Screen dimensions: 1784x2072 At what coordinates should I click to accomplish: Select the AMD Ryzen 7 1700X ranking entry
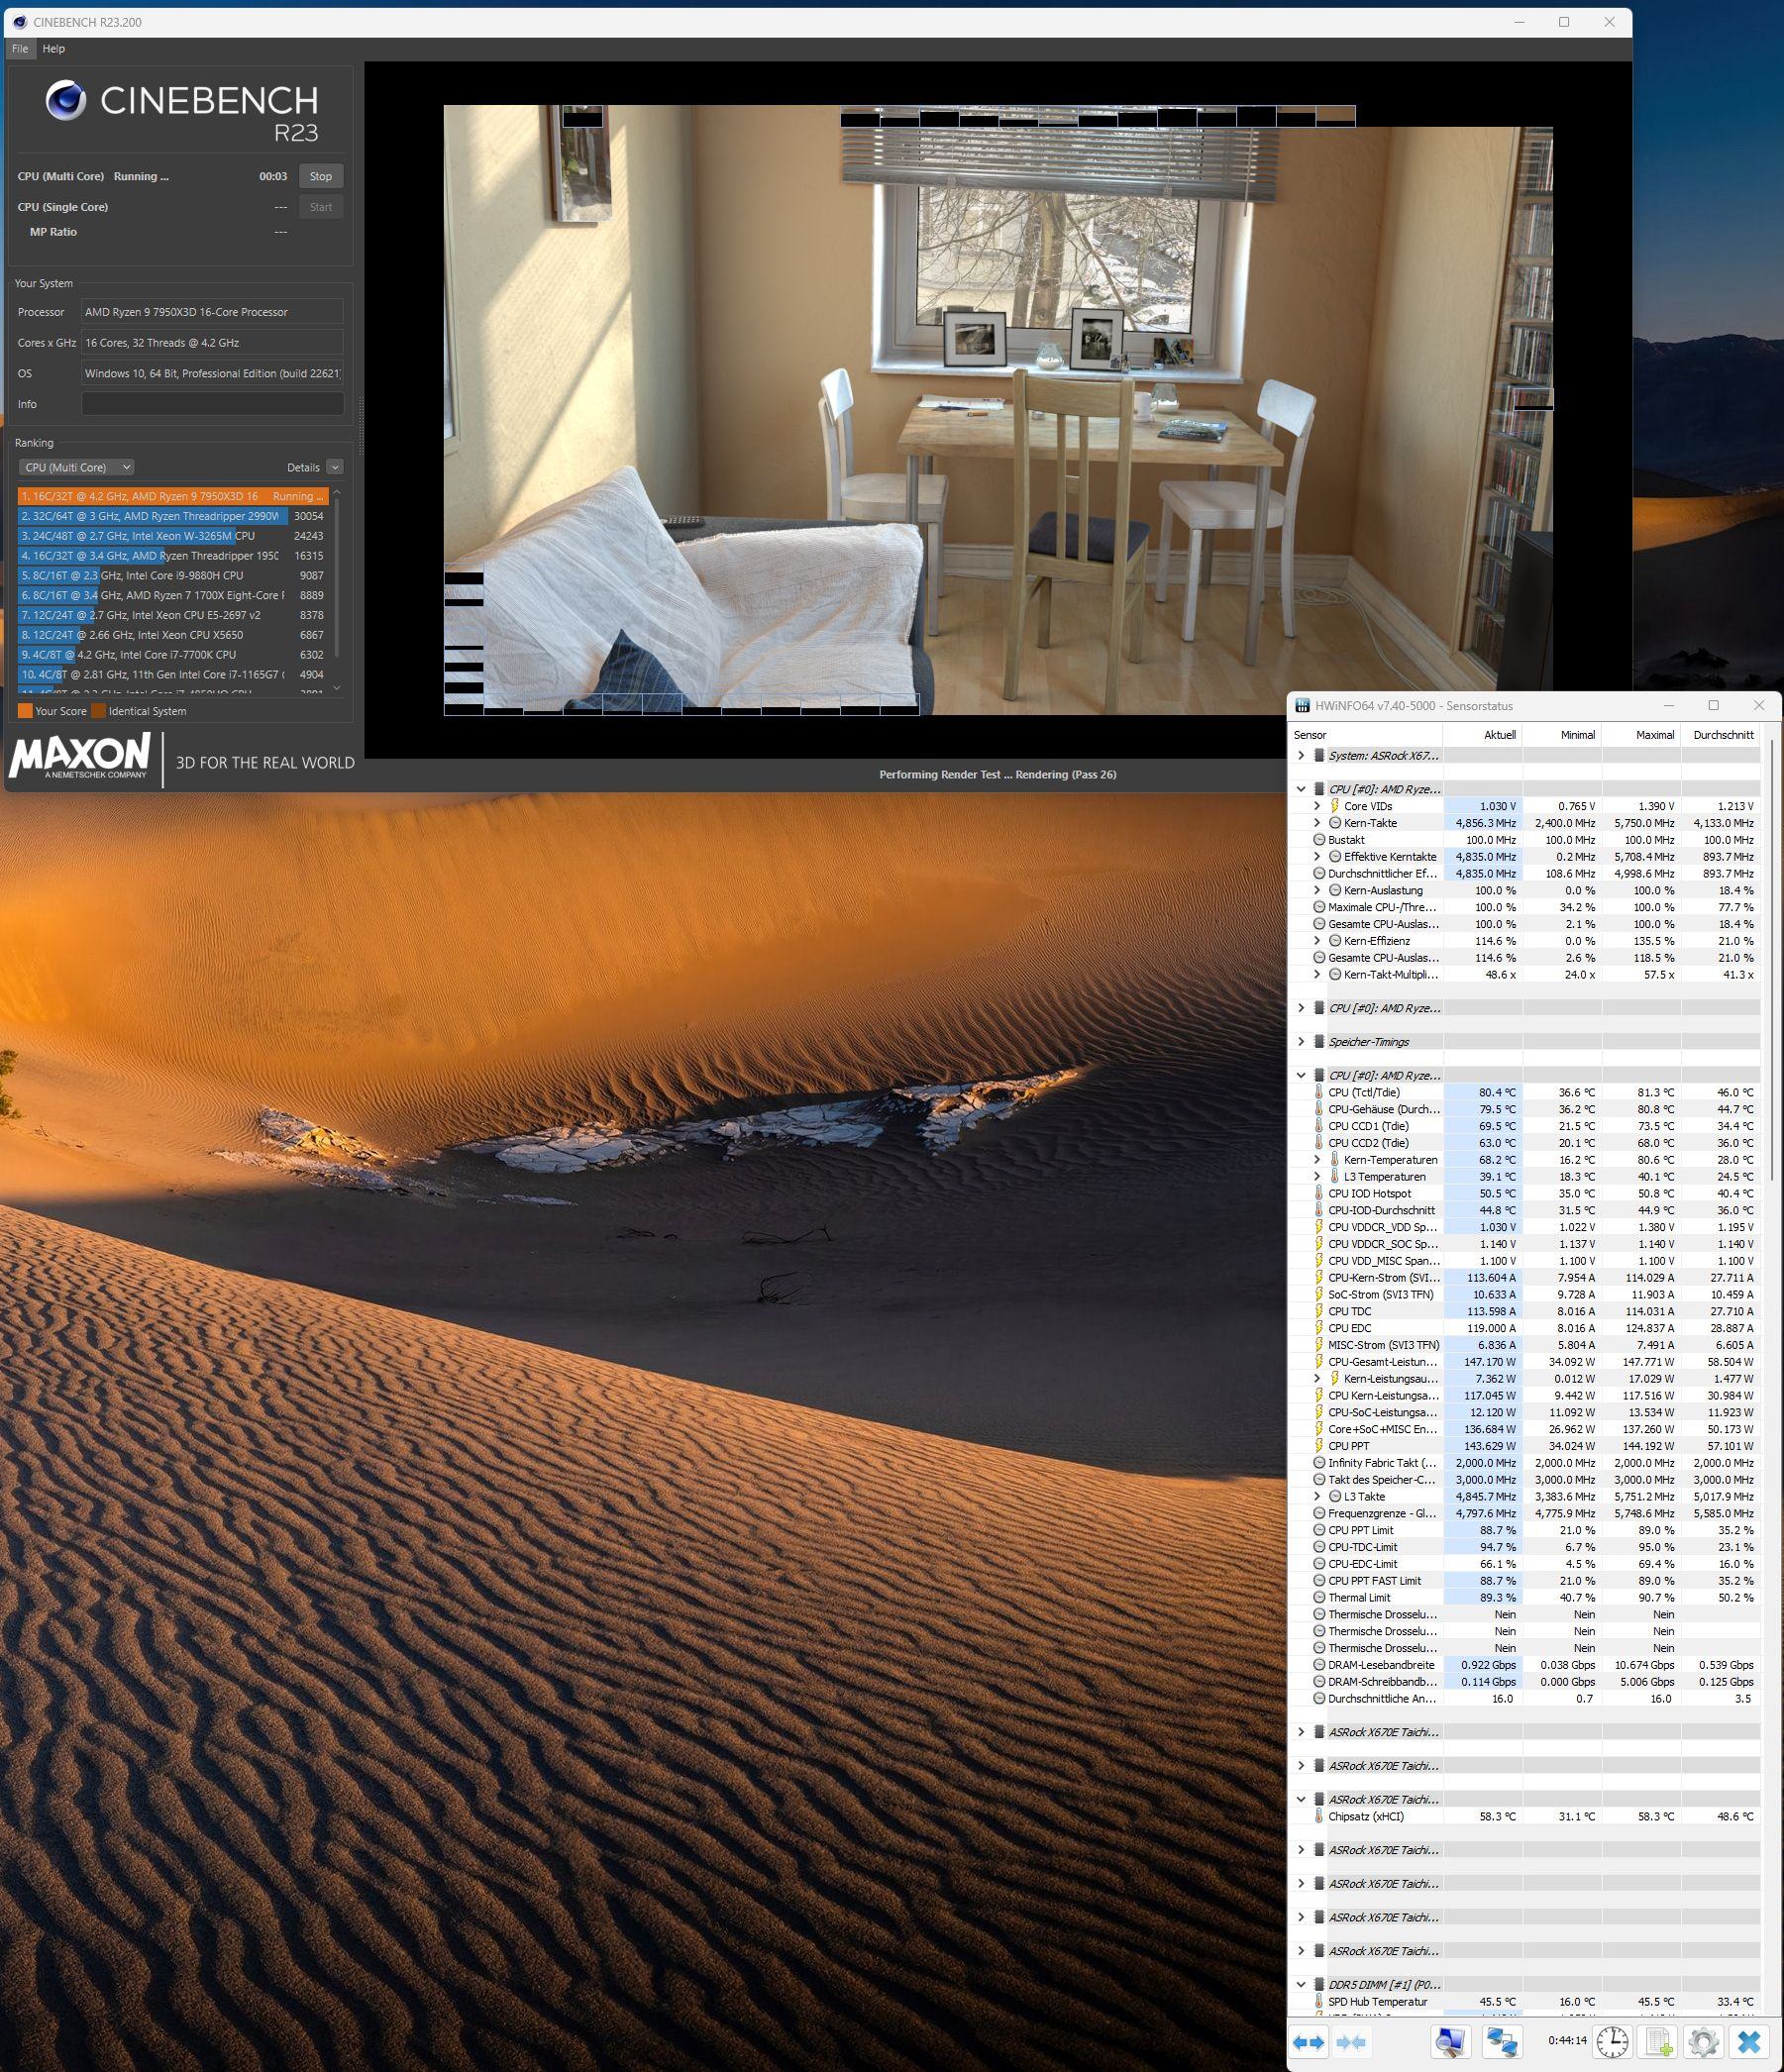[173, 595]
